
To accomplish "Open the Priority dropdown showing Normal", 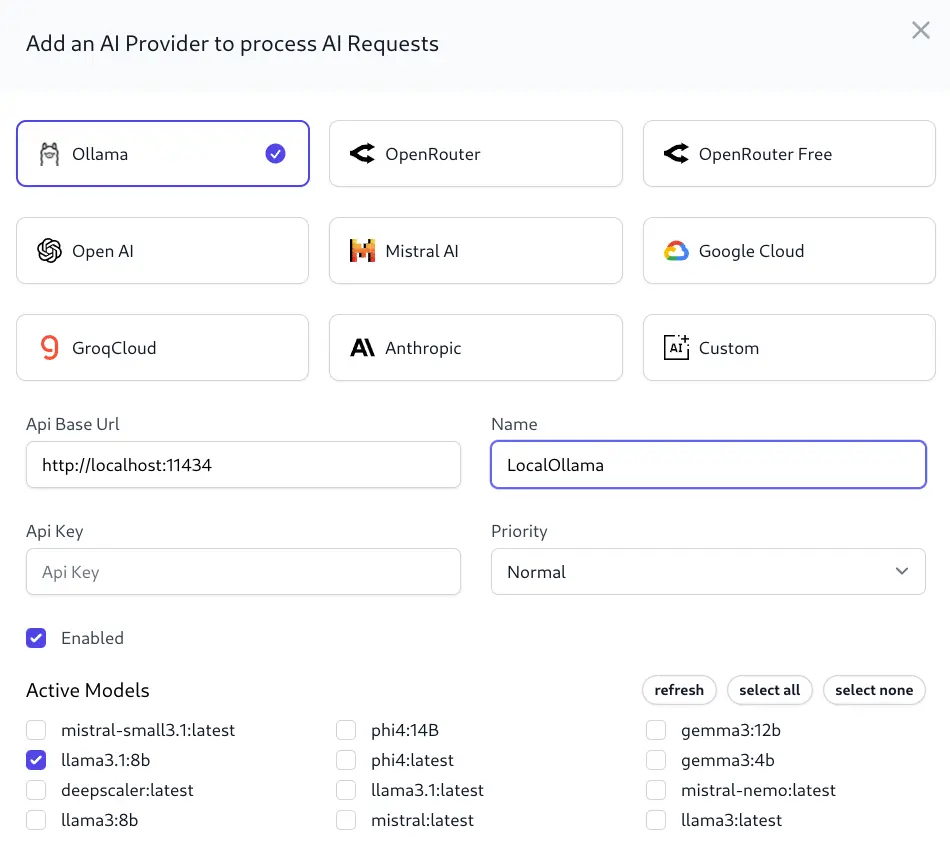I will pos(708,572).
